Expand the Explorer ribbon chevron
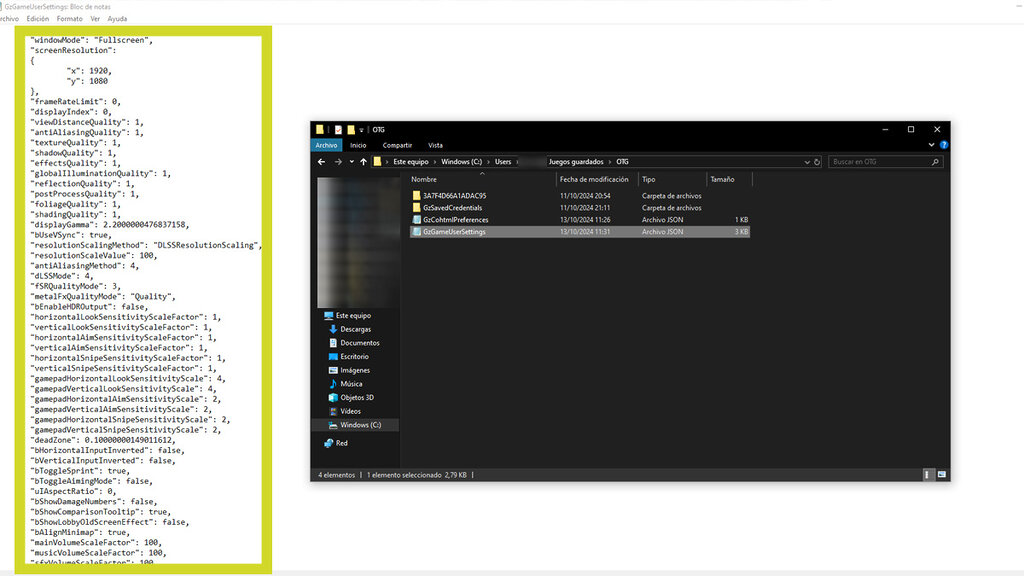This screenshot has width=1024, height=576. (x=930, y=145)
